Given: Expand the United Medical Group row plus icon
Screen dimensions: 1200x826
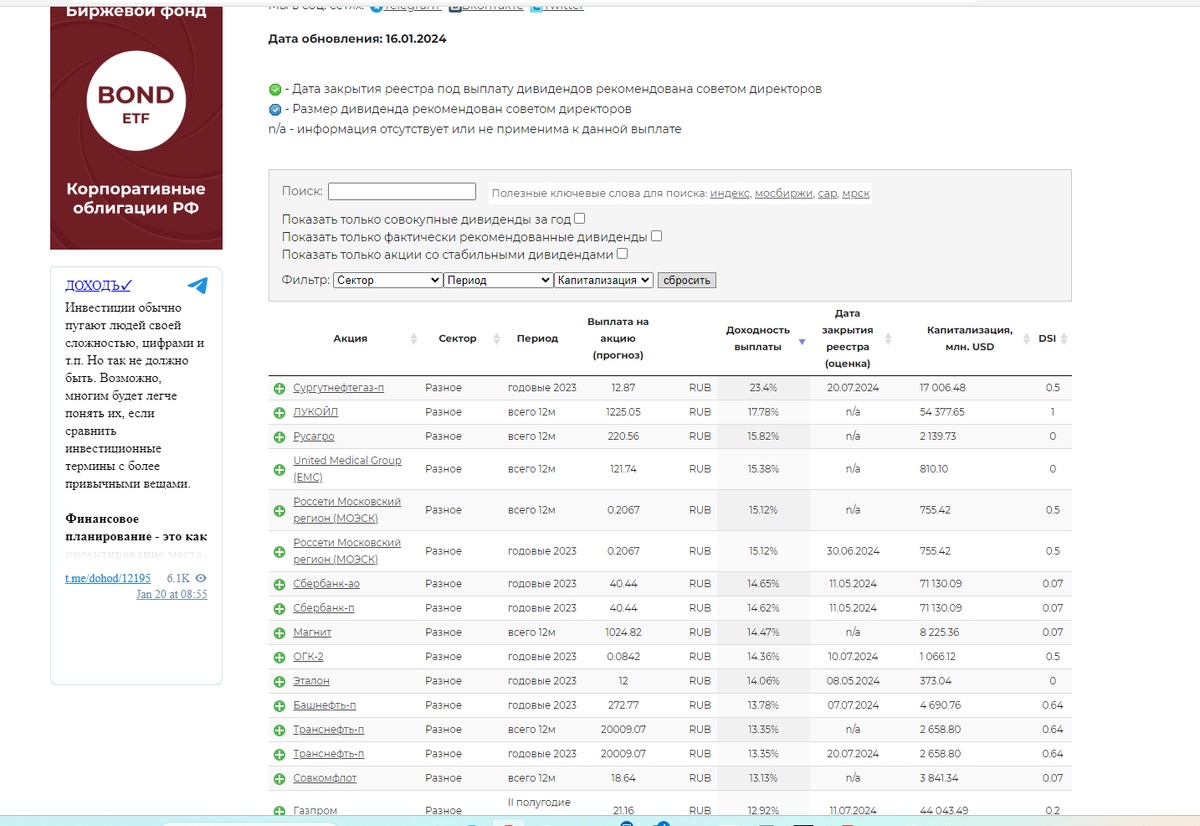Looking at the screenshot, I should click(x=280, y=469).
